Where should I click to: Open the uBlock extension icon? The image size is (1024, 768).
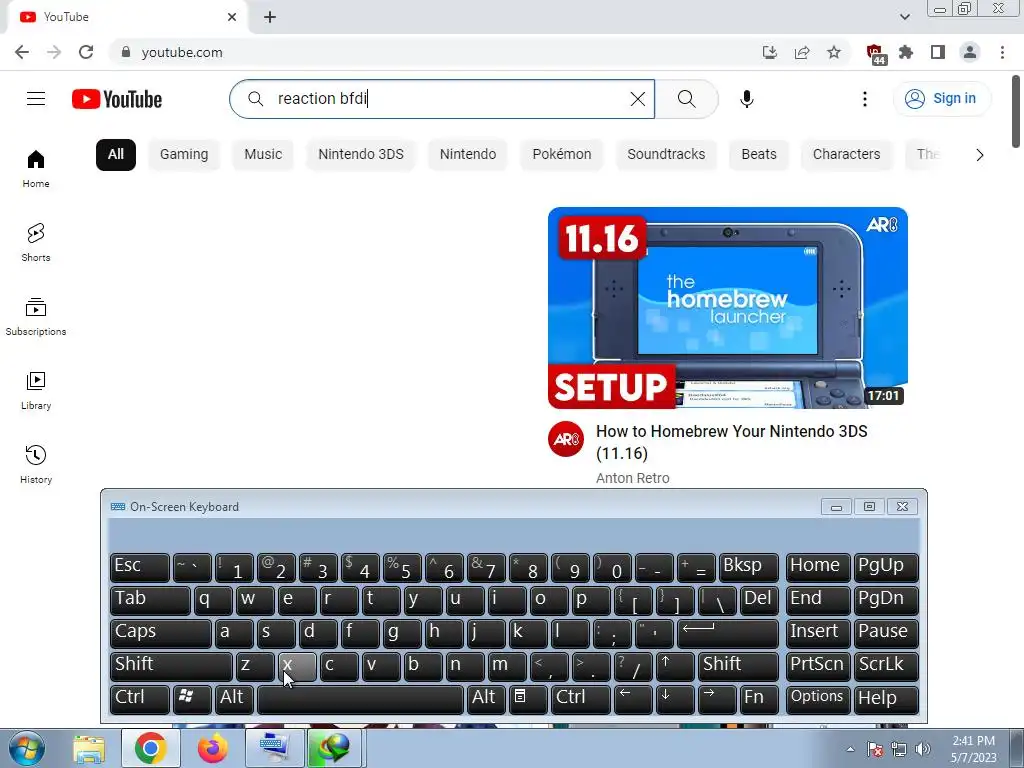pyautogui.click(x=875, y=54)
